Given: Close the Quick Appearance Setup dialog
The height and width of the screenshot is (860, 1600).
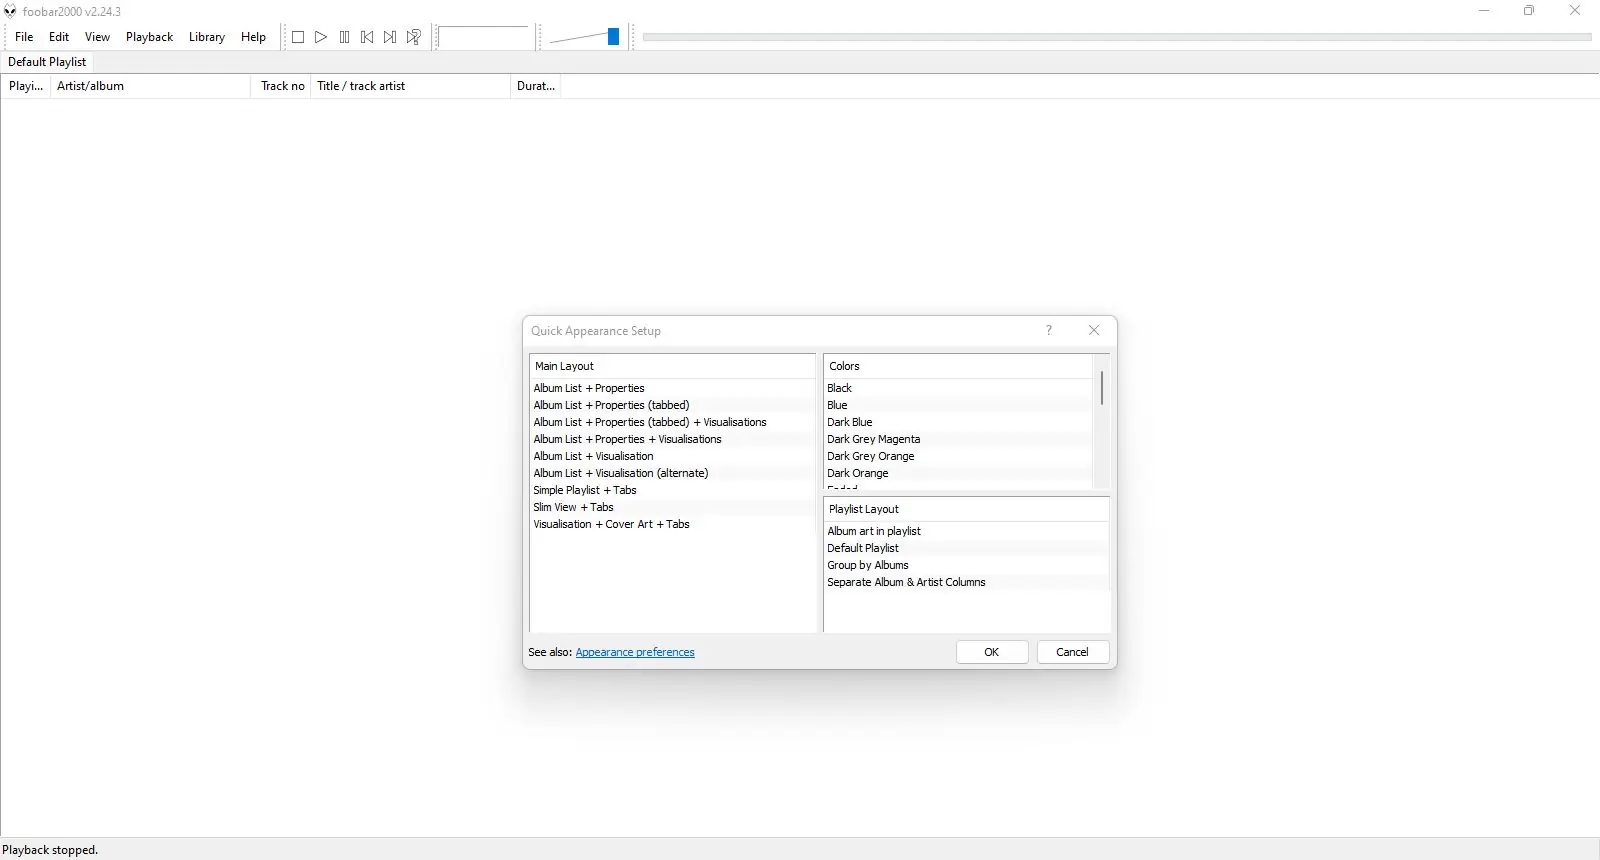Looking at the screenshot, I should pyautogui.click(x=1094, y=330).
